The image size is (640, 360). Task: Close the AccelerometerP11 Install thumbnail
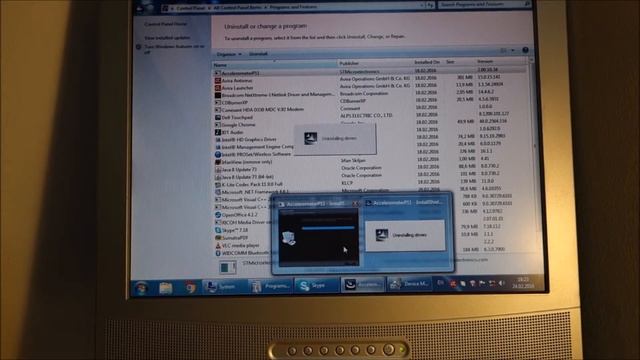coord(355,203)
